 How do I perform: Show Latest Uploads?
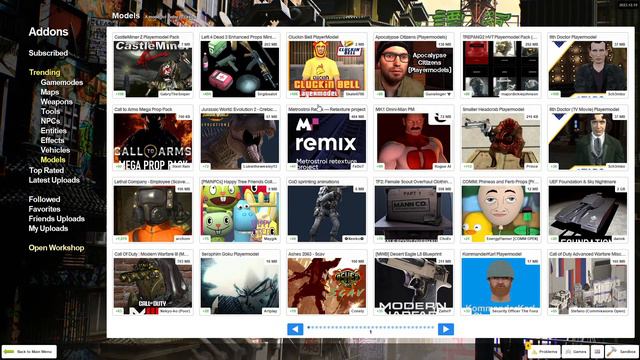coord(54,180)
